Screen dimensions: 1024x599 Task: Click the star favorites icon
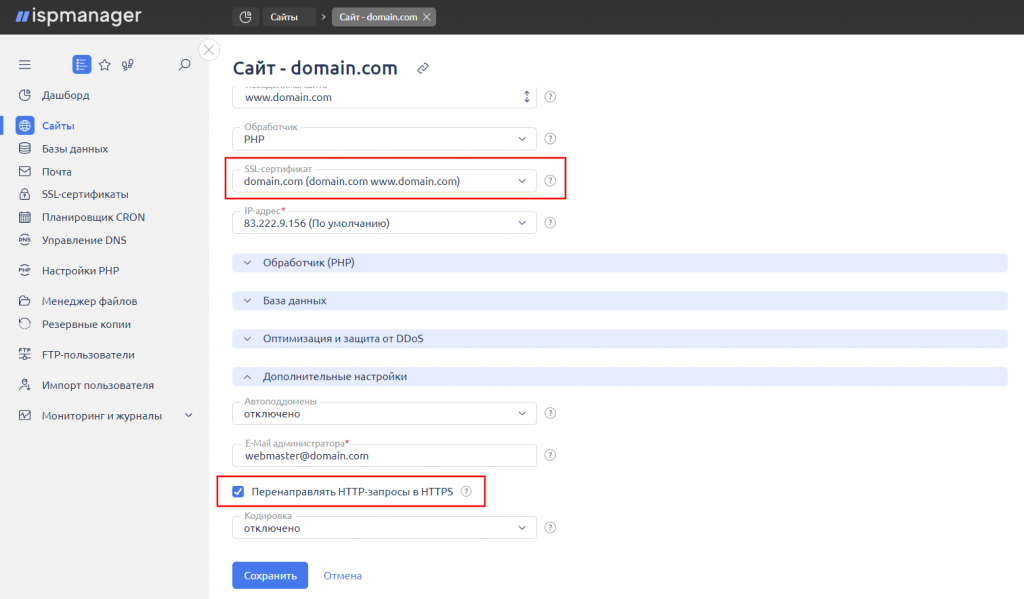point(104,65)
